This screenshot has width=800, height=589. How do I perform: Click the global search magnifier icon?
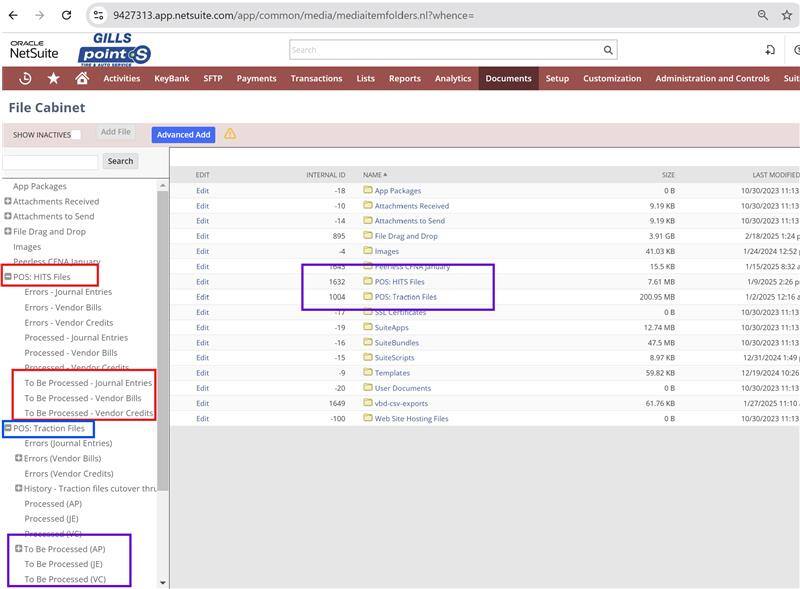click(x=608, y=50)
